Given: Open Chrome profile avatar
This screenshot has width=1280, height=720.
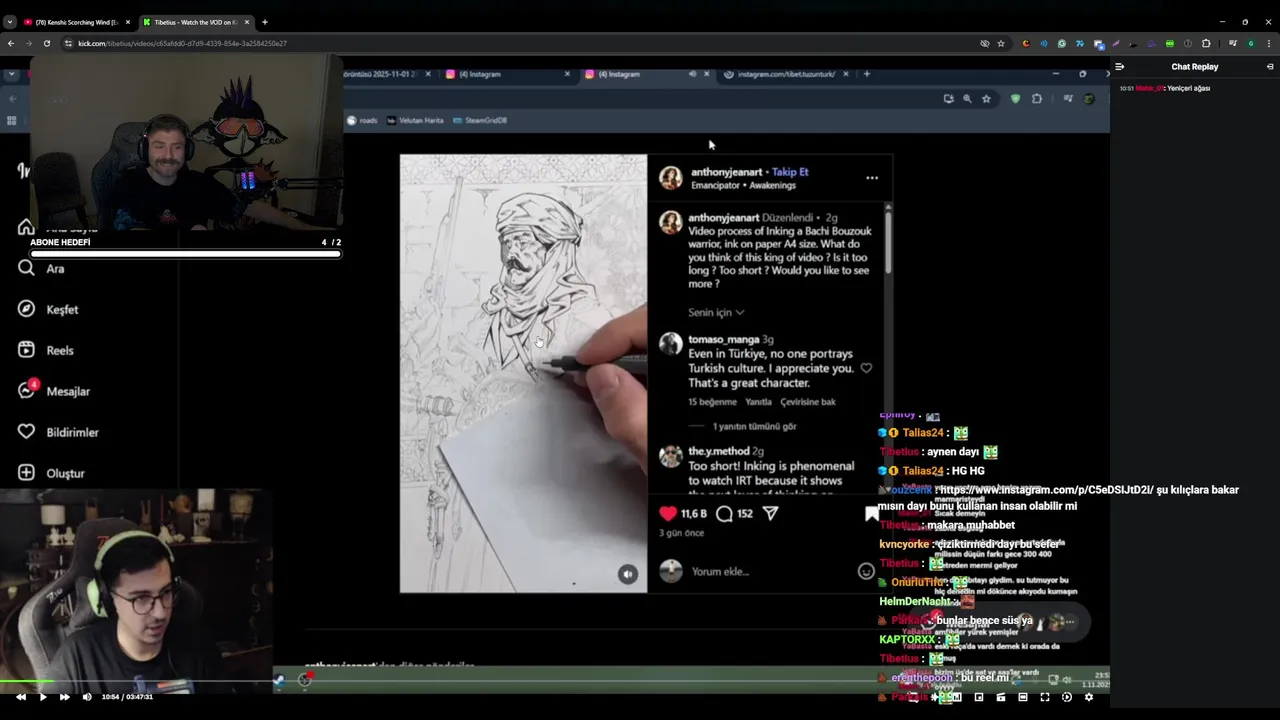Looking at the screenshot, I should tap(1251, 44).
